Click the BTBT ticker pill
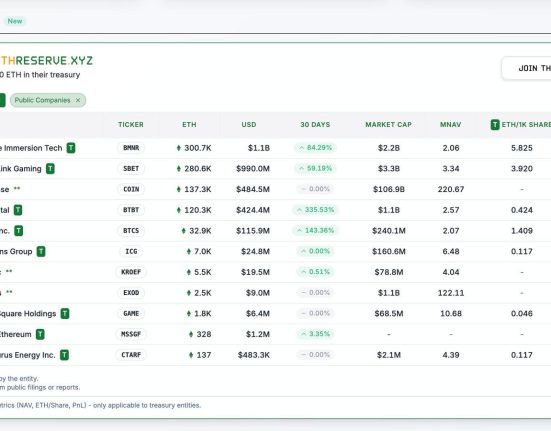 131,210
